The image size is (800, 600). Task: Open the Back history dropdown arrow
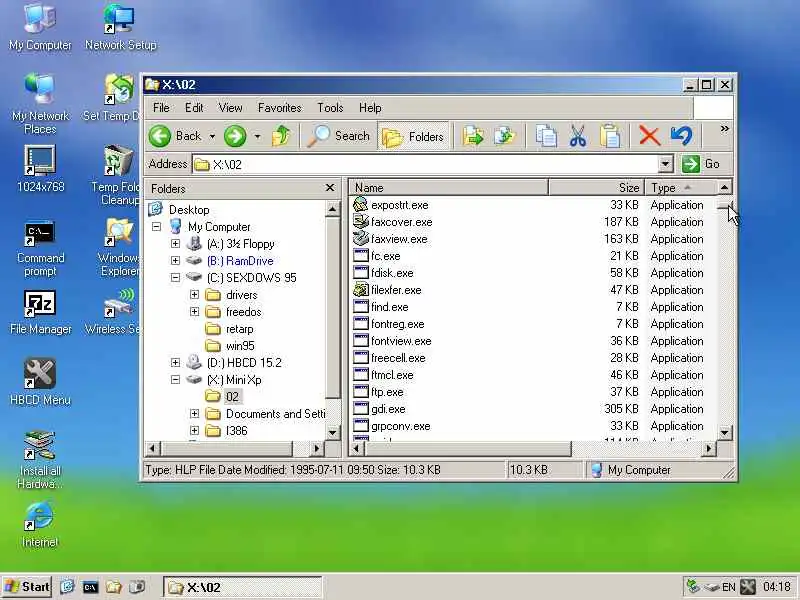coord(212,136)
